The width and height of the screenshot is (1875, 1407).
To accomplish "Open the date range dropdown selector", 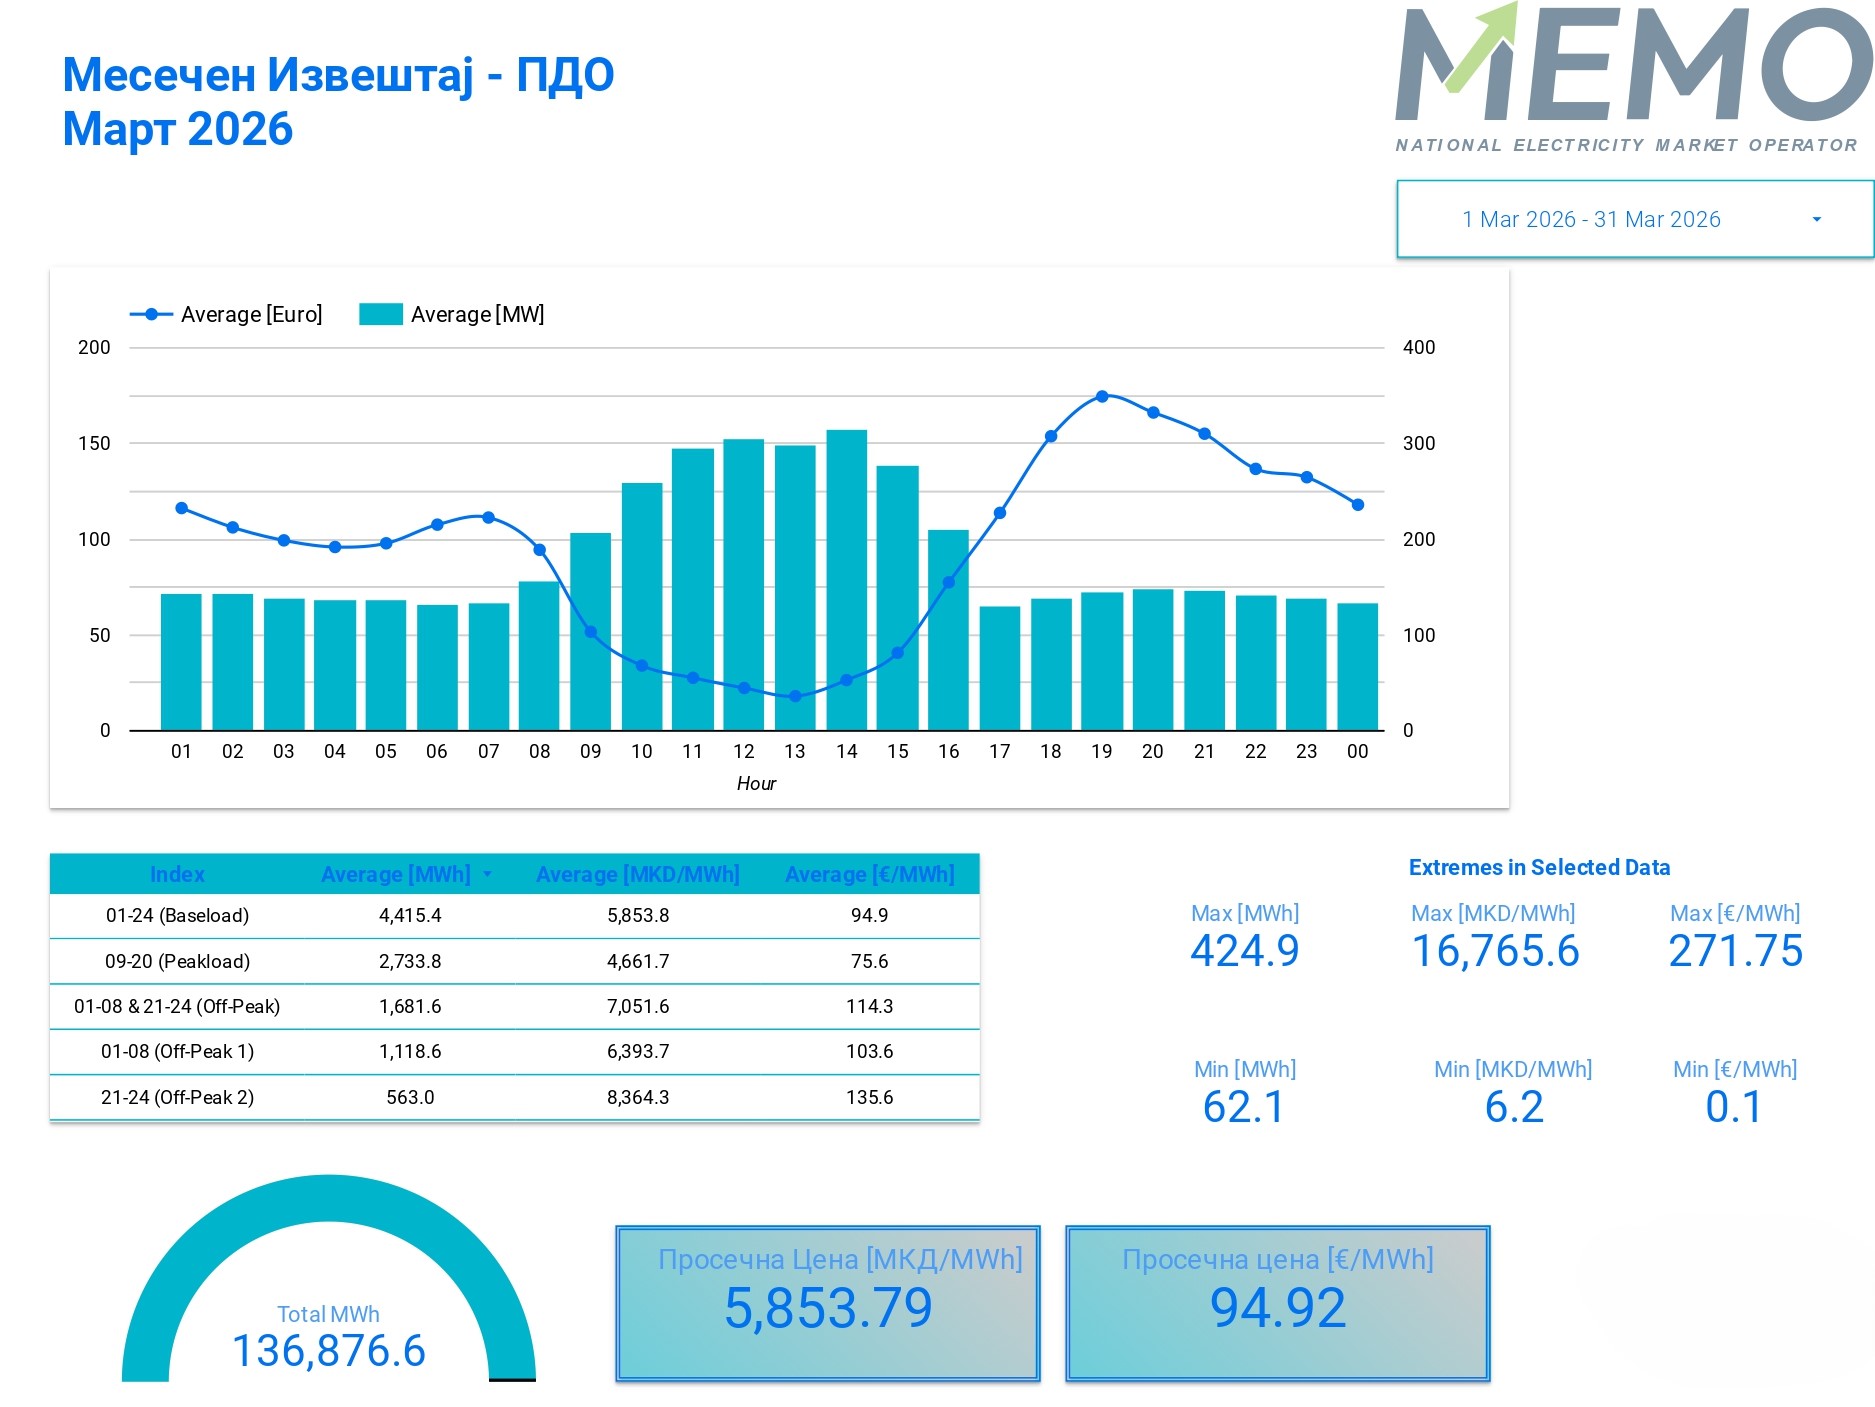I will coord(1590,219).
